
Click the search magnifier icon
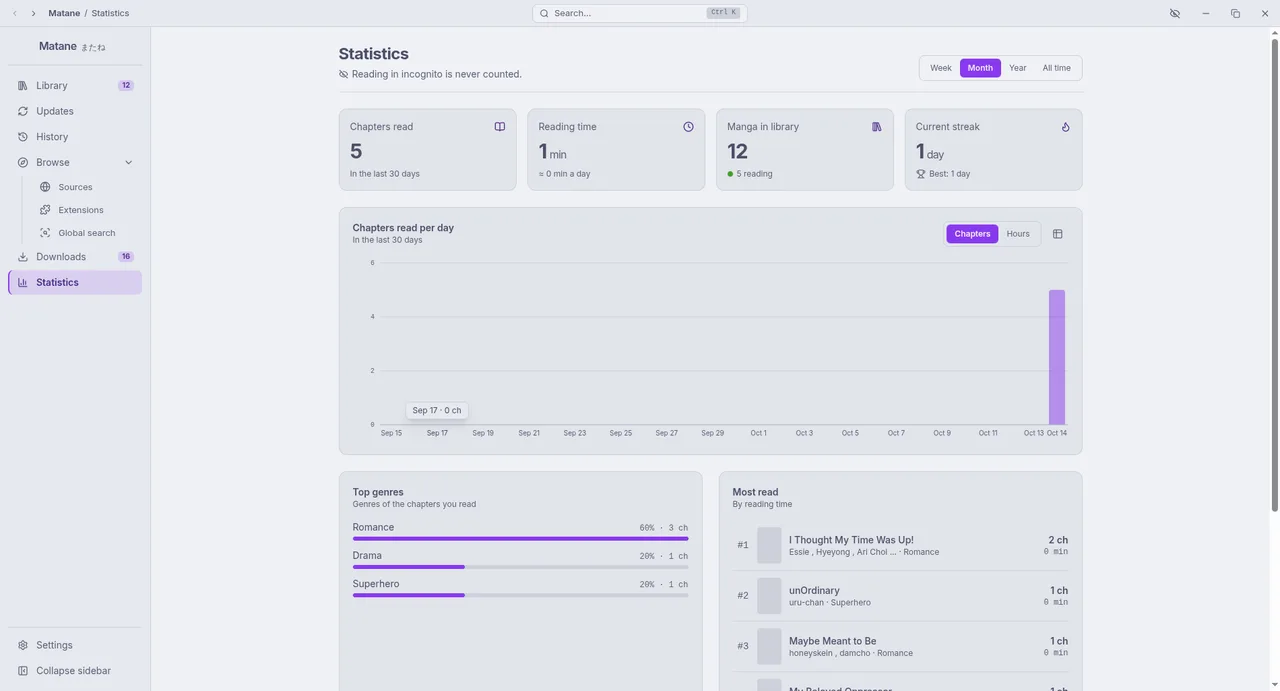pyautogui.click(x=544, y=13)
